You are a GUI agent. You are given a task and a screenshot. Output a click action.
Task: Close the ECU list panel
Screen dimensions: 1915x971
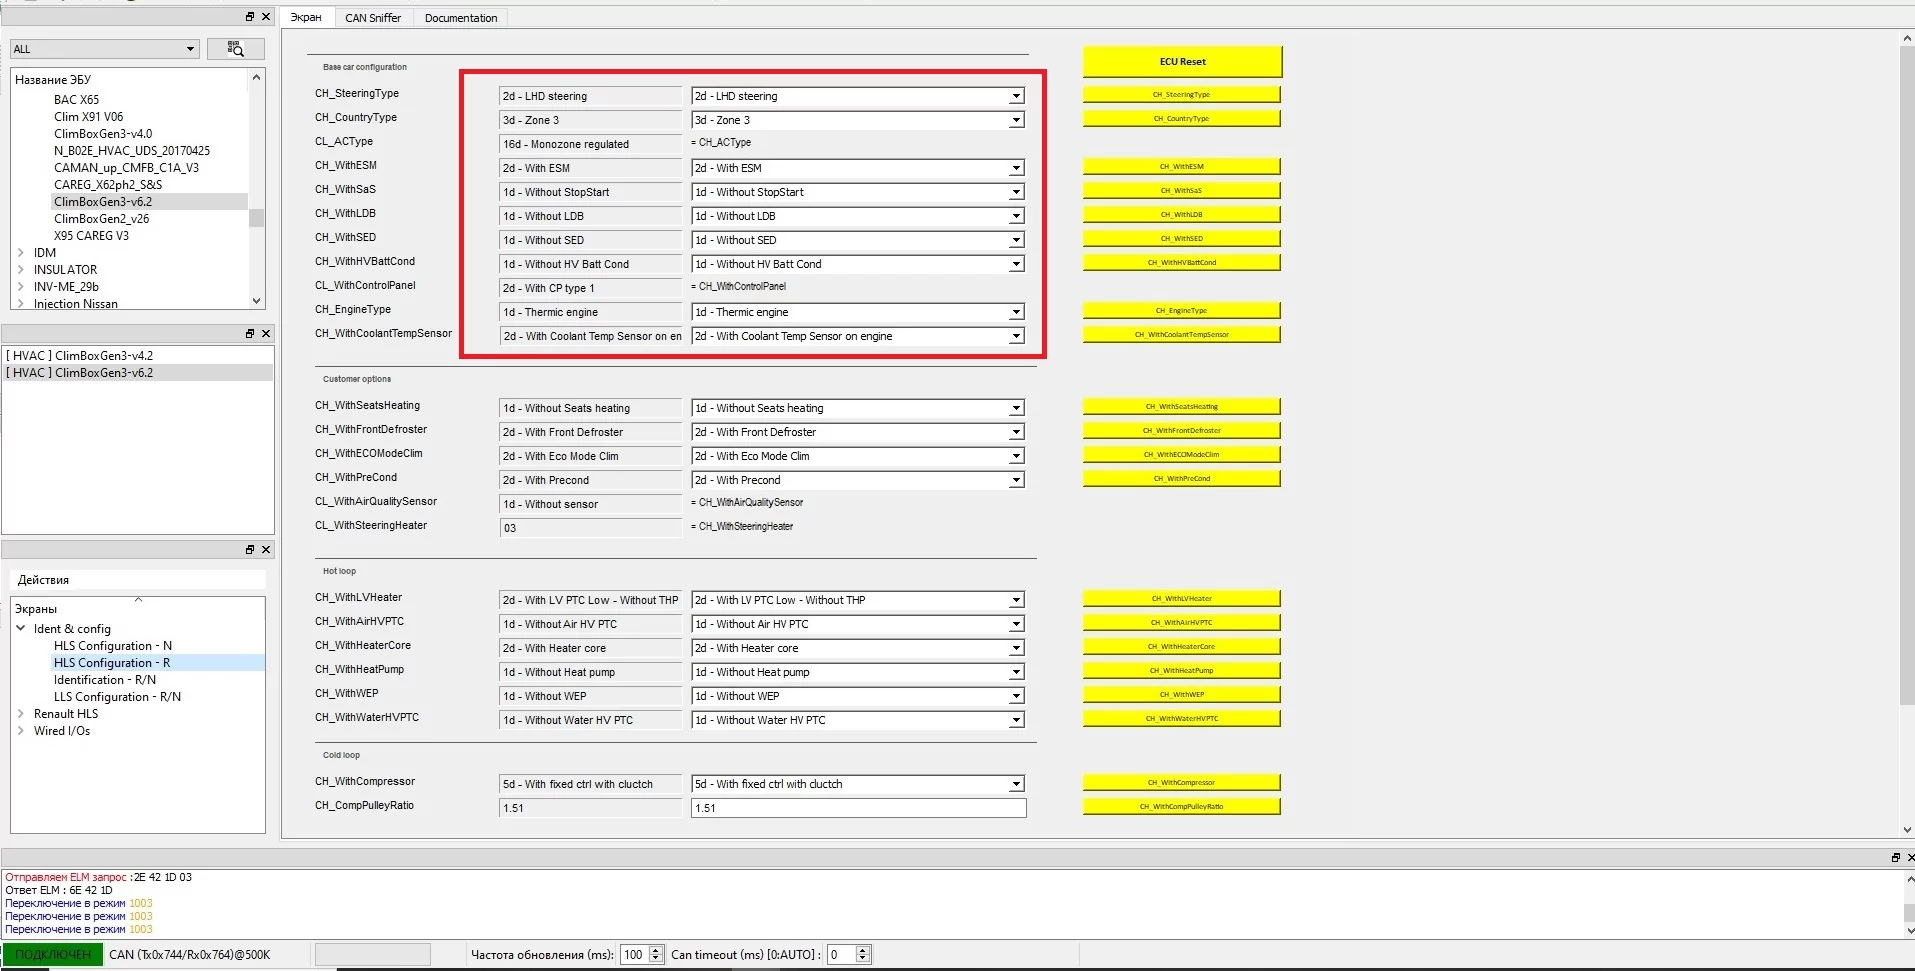266,17
